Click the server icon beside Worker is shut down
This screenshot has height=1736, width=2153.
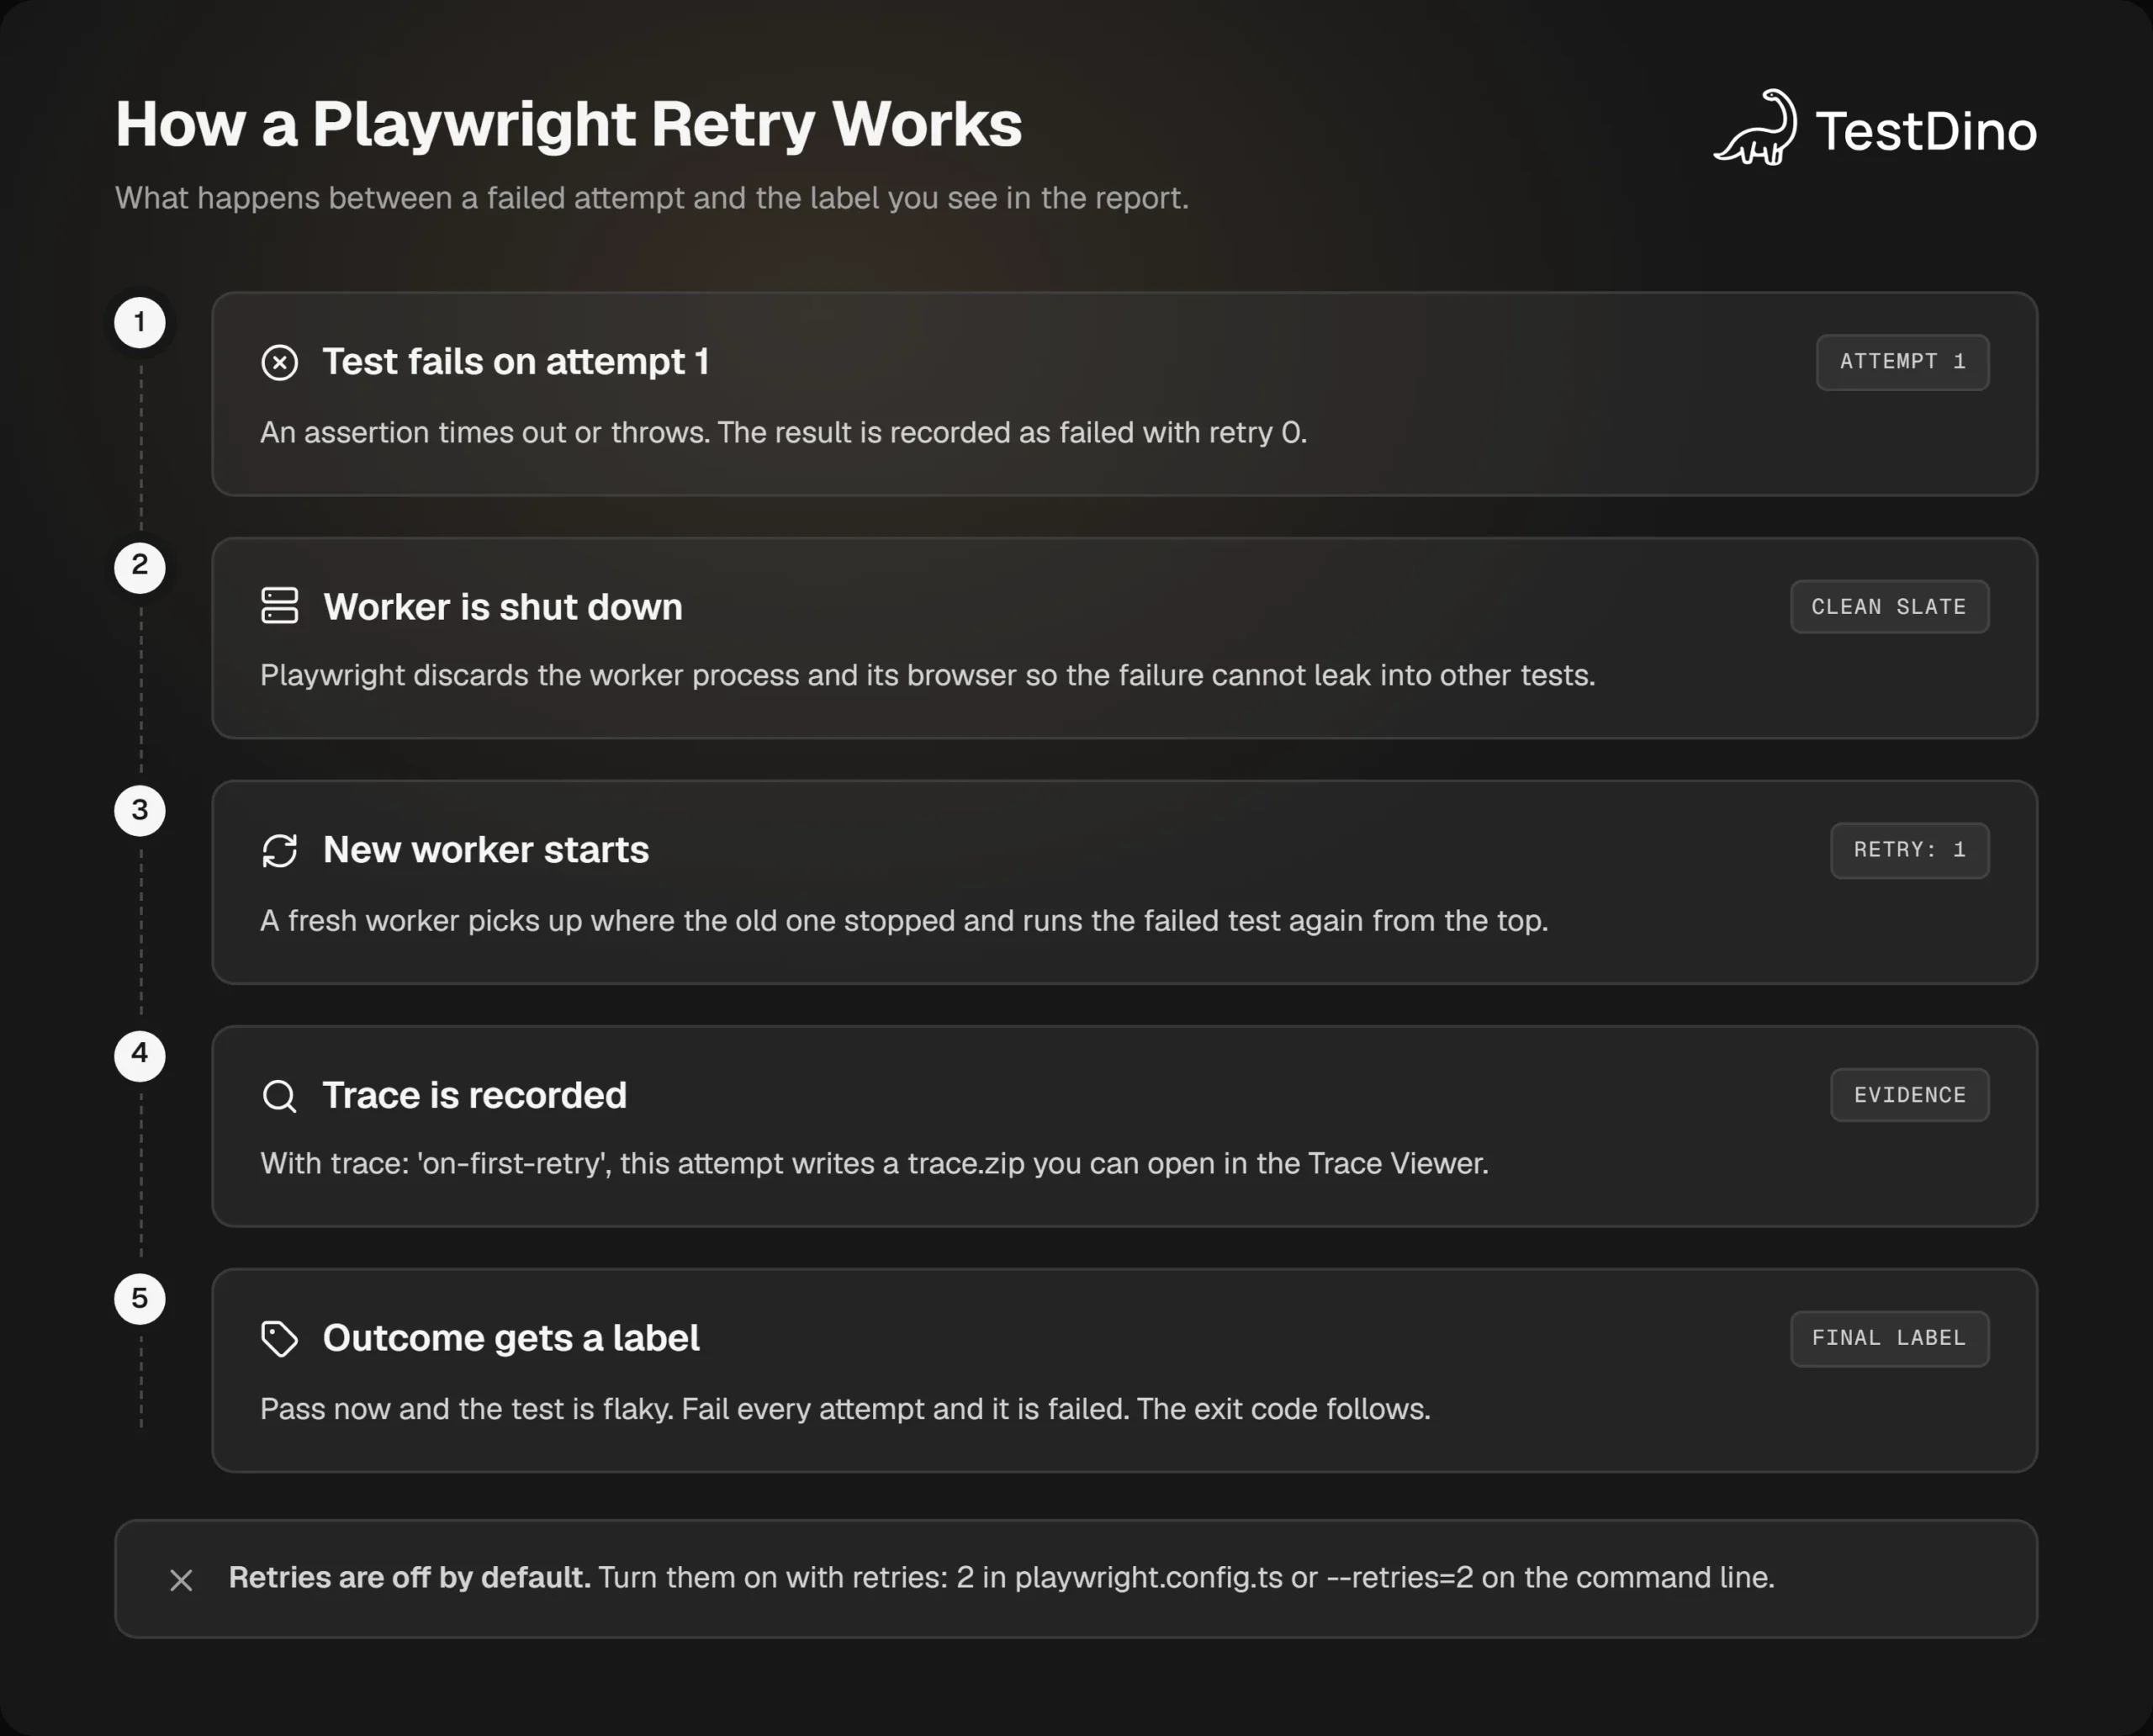[280, 606]
